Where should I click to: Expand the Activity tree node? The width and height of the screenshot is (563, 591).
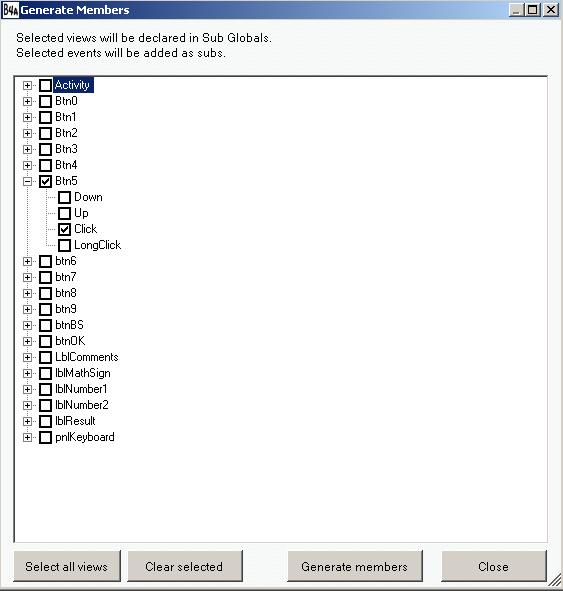point(27,86)
